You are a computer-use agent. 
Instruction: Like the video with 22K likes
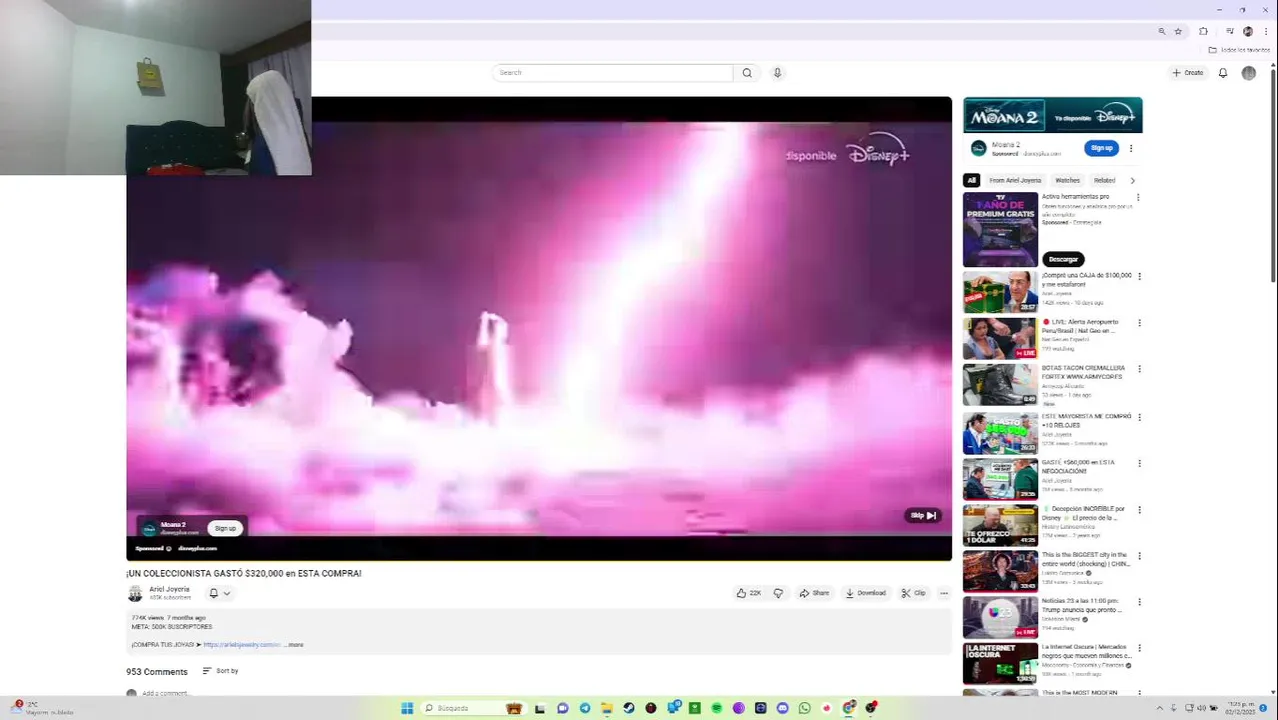[x=749, y=593]
